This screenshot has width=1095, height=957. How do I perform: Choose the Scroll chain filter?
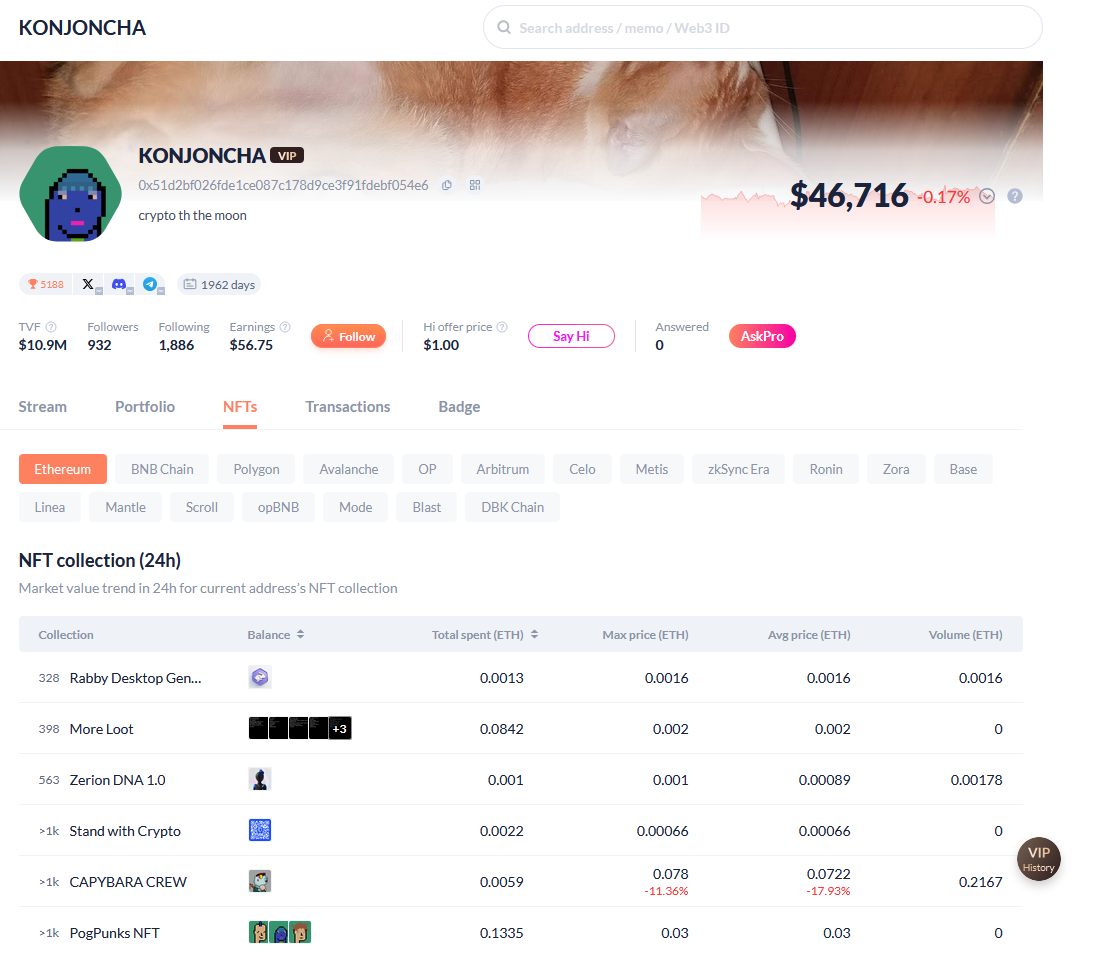tap(202, 507)
